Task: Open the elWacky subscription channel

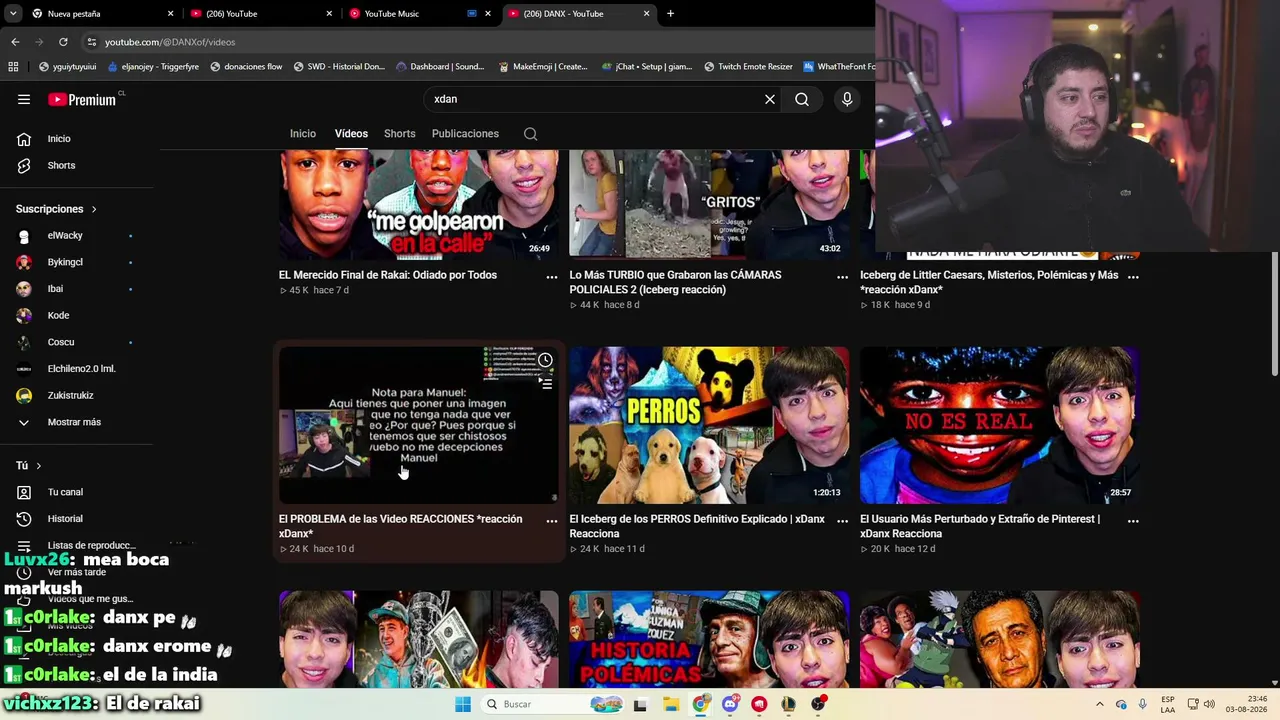Action: [x=76, y=236]
